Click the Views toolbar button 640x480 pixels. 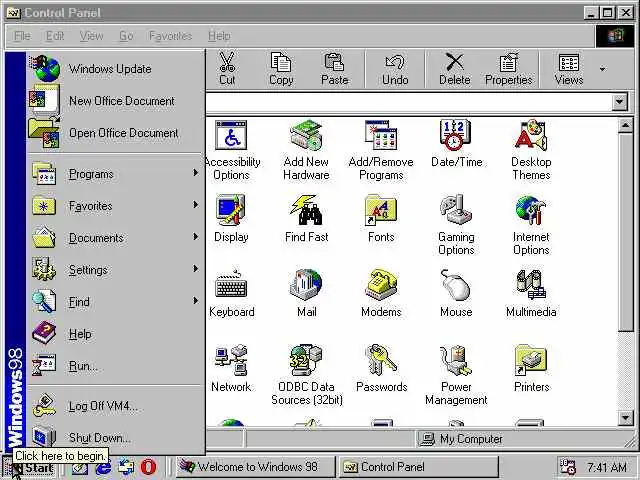tap(569, 69)
